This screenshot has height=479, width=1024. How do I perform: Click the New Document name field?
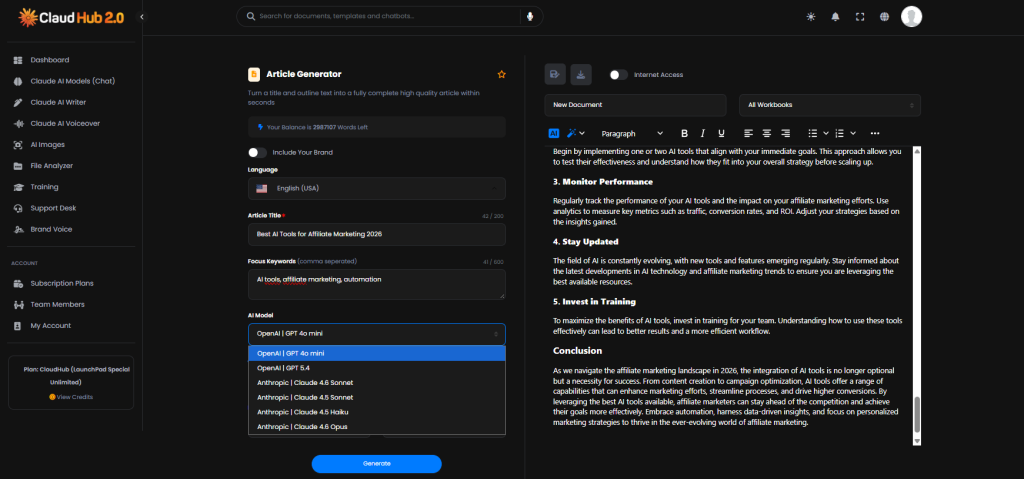(635, 105)
